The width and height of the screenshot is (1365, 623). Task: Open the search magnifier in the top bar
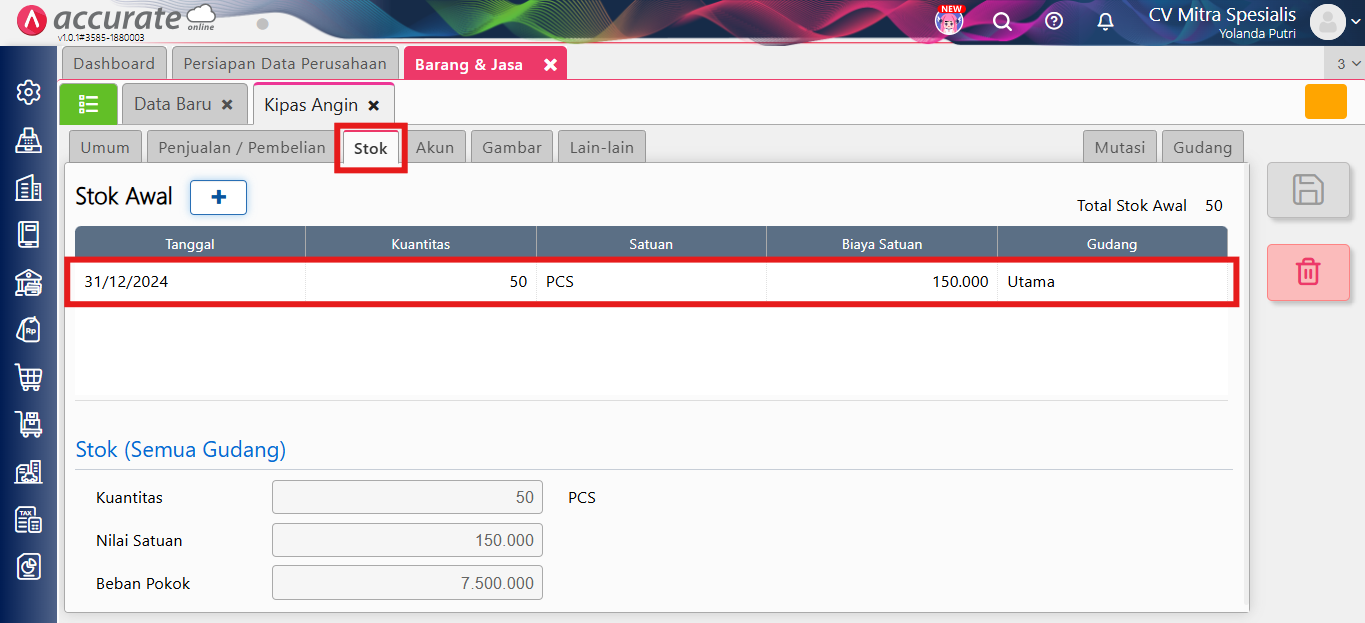point(1002,20)
